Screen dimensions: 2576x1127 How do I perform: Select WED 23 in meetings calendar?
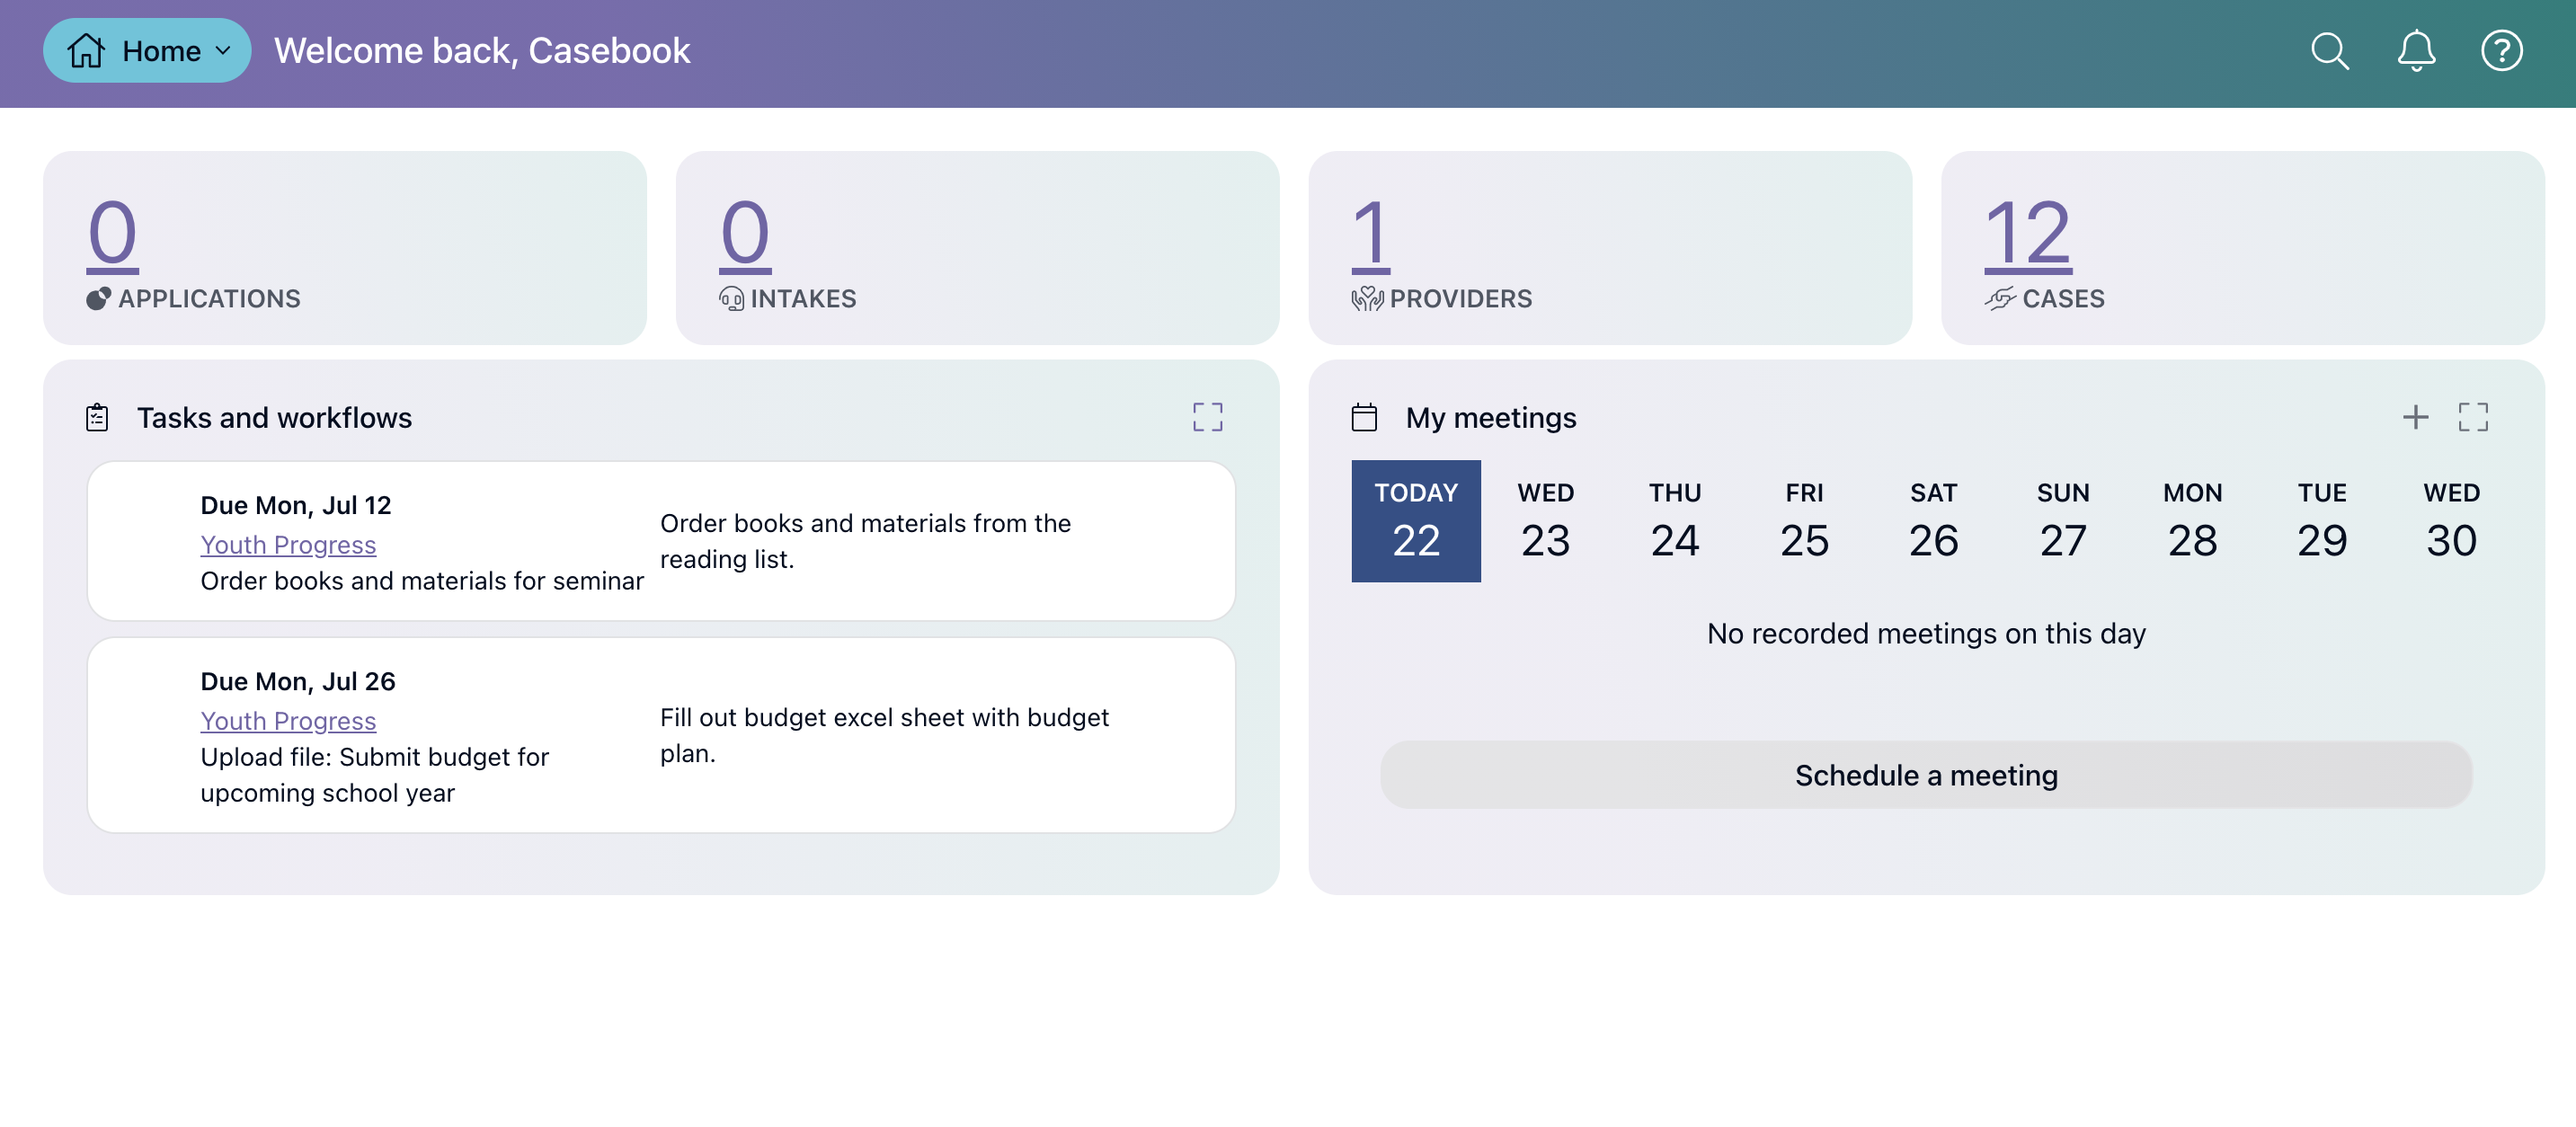click(x=1545, y=521)
